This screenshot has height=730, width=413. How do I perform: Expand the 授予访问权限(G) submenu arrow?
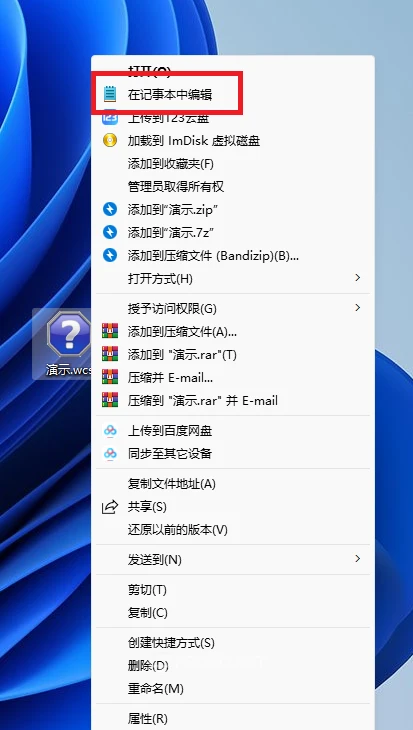[358, 308]
